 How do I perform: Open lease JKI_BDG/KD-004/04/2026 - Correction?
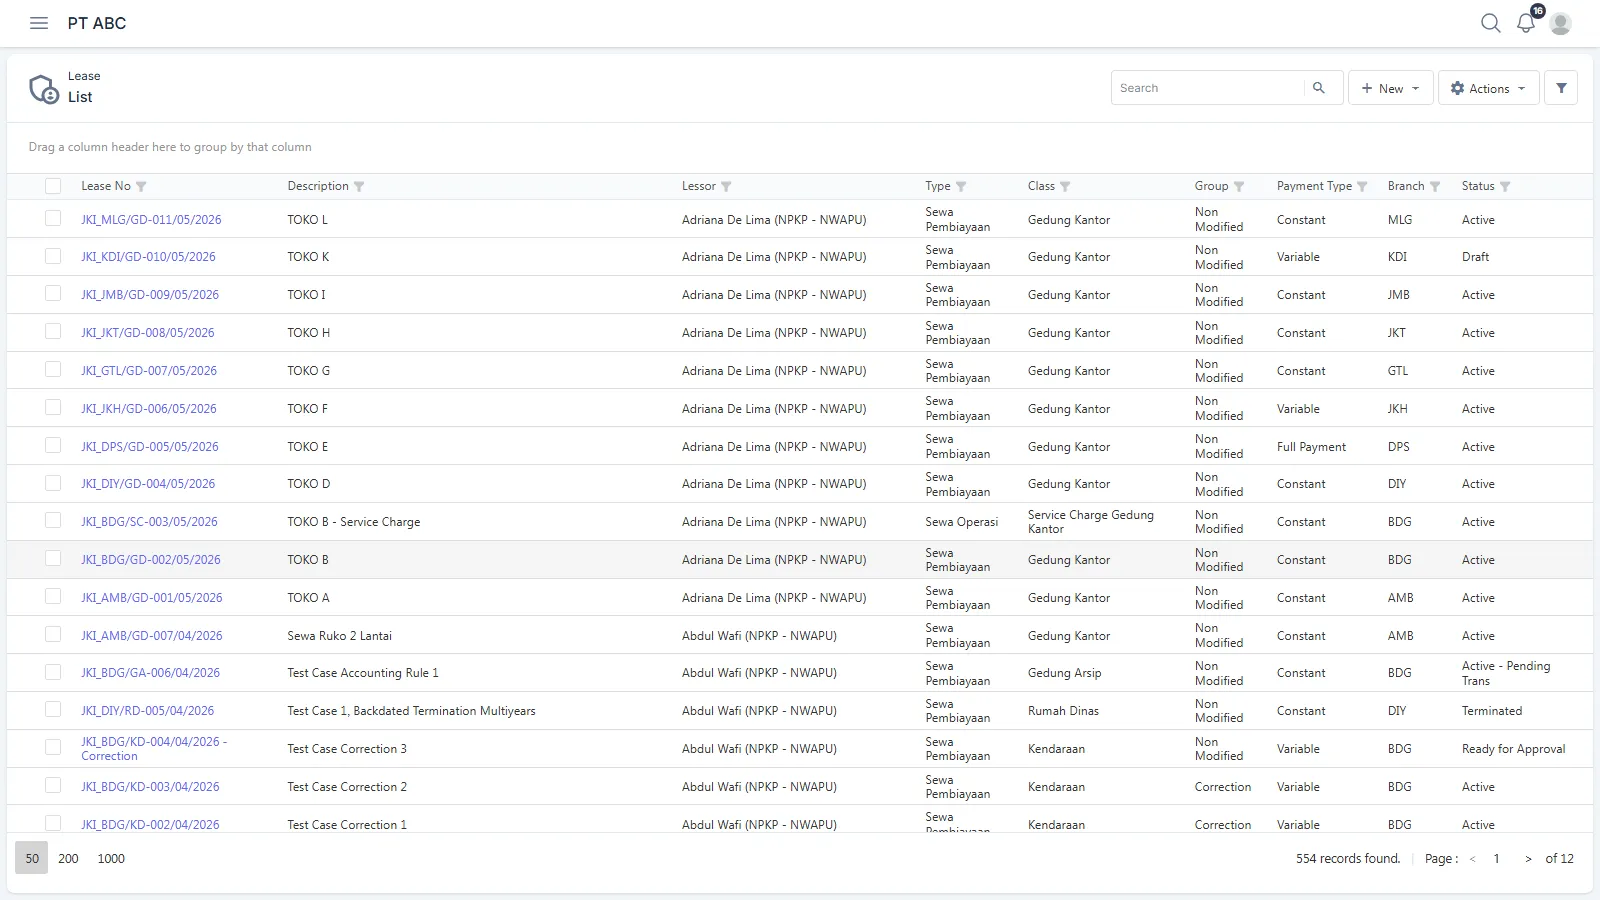[154, 749]
